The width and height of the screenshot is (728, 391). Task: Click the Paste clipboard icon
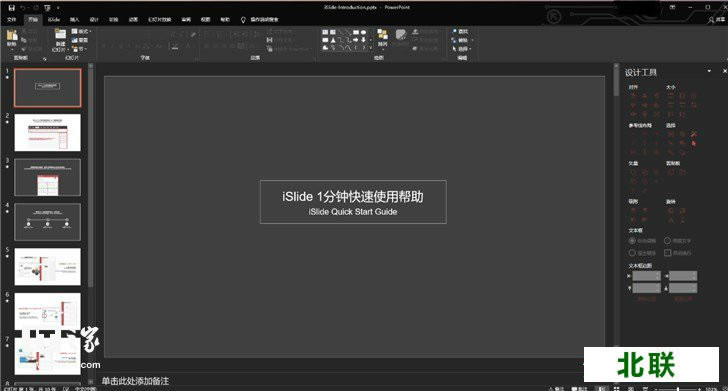[x=12, y=36]
